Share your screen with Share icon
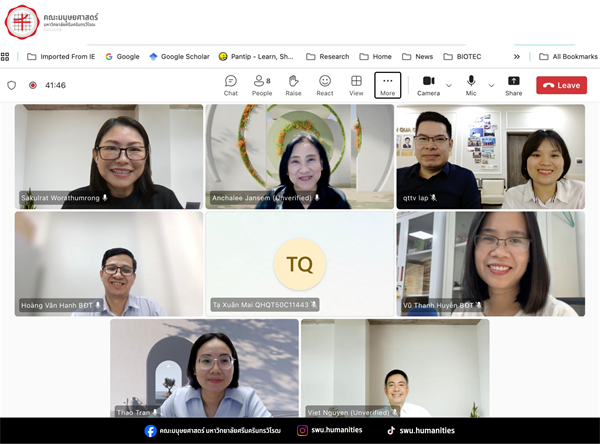600x444 pixels. (513, 85)
